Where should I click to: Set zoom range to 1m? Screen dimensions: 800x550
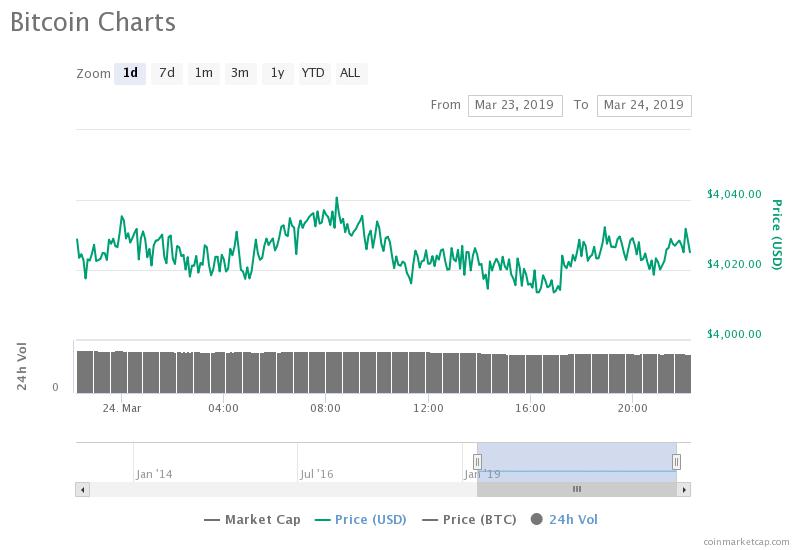coord(204,73)
